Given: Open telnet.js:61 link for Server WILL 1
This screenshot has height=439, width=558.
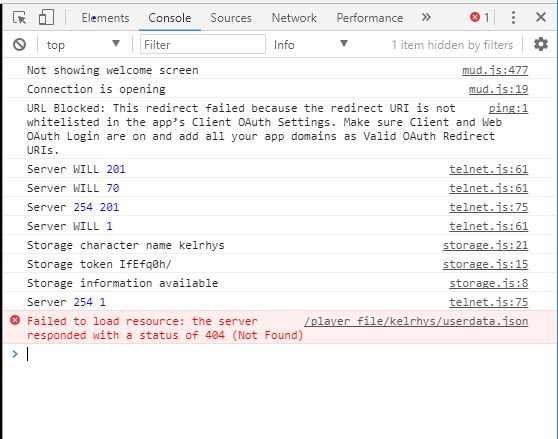Looking at the screenshot, I should coord(489,226).
